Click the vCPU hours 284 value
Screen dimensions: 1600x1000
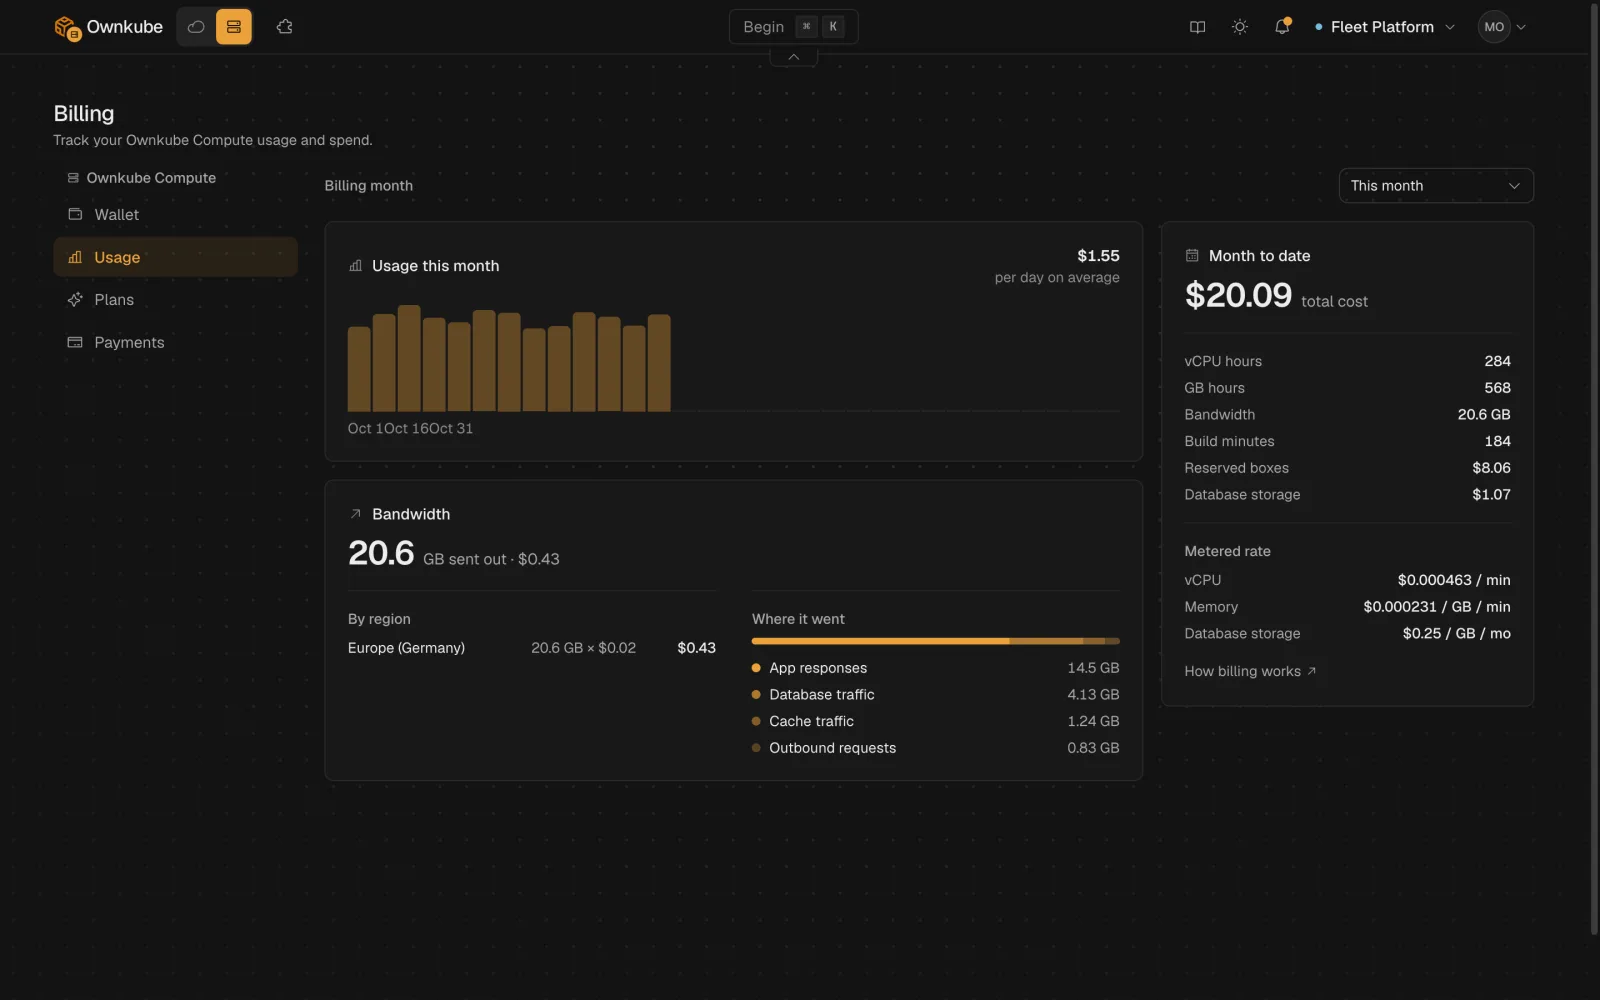tap(1497, 361)
